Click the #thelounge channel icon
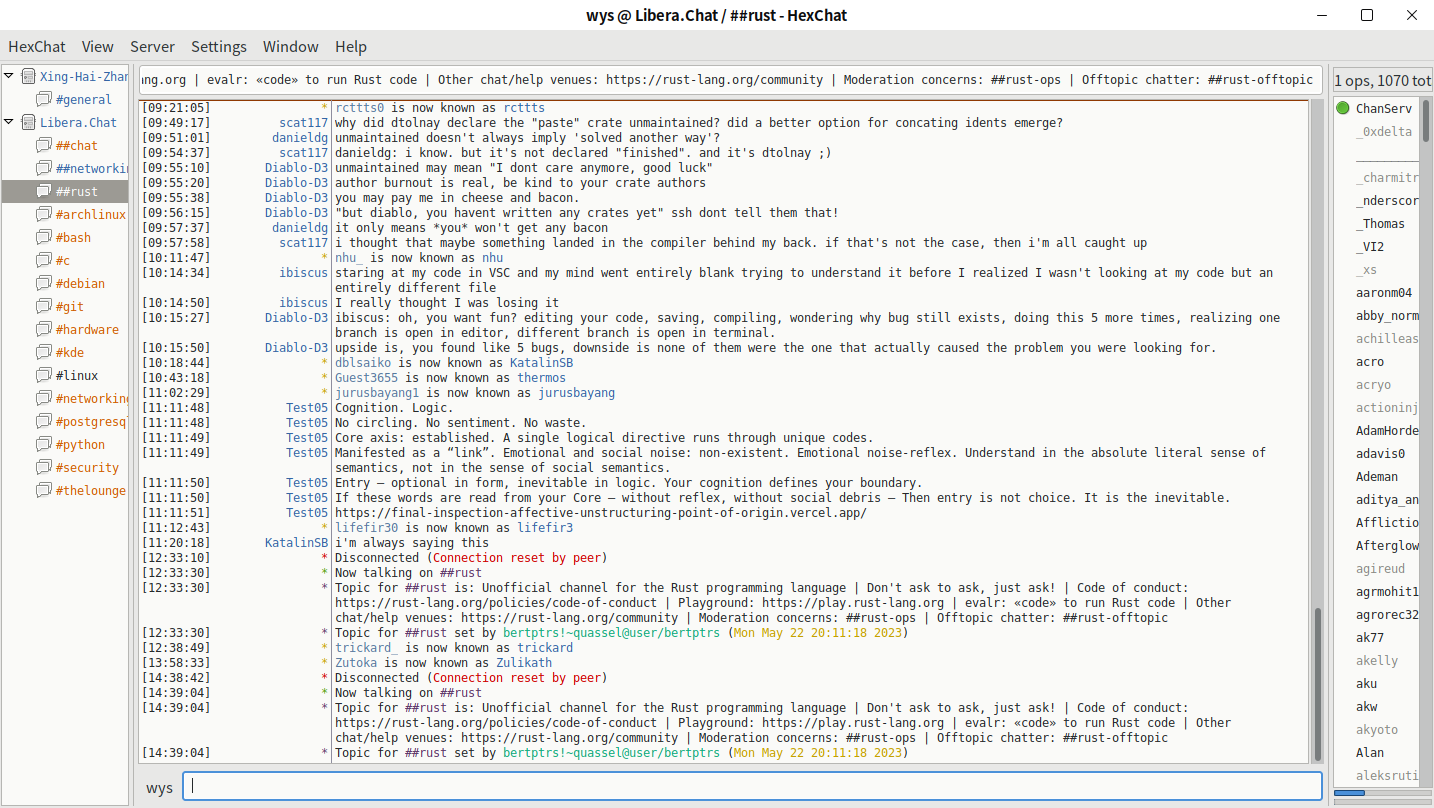The width and height of the screenshot is (1434, 808). (x=44, y=490)
